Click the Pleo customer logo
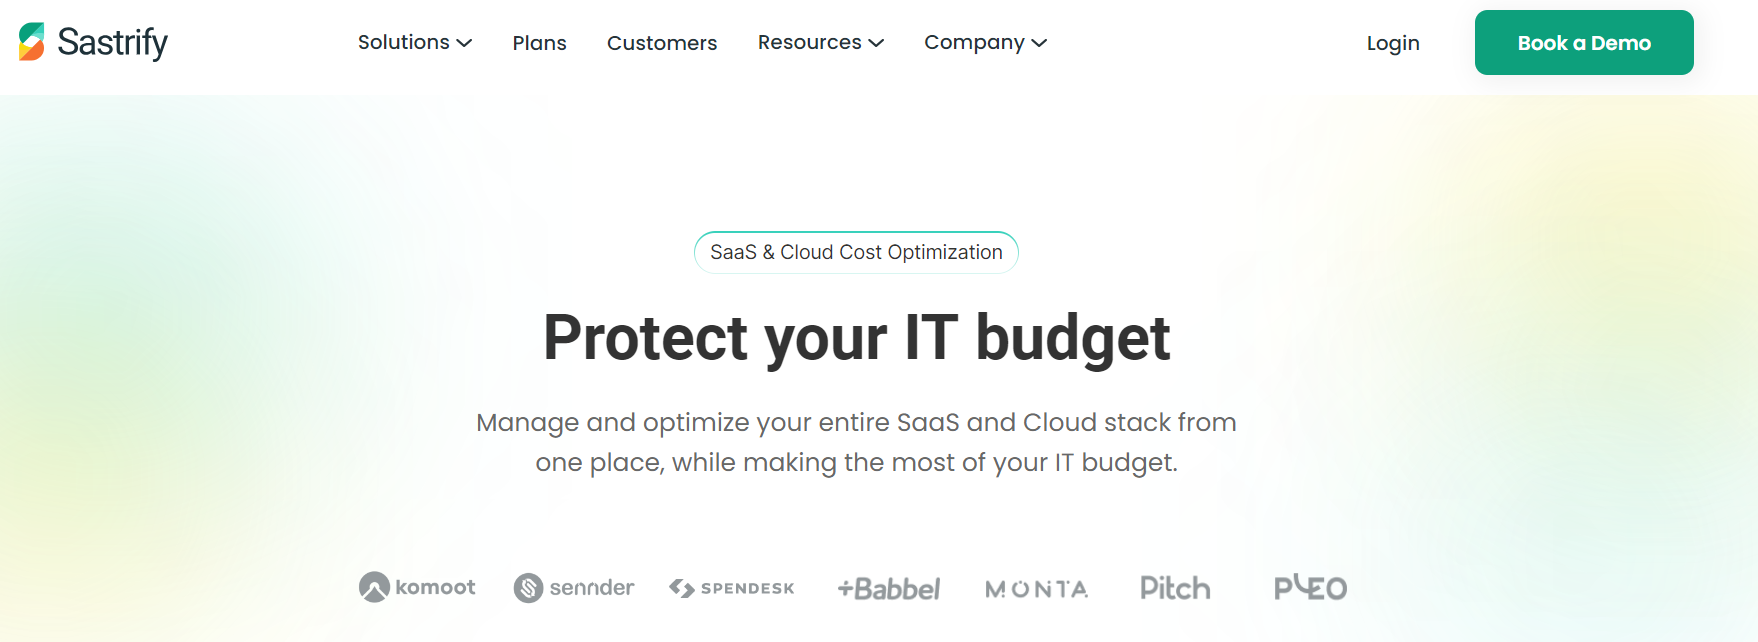Image resolution: width=1758 pixels, height=642 pixels. pyautogui.click(x=1310, y=588)
